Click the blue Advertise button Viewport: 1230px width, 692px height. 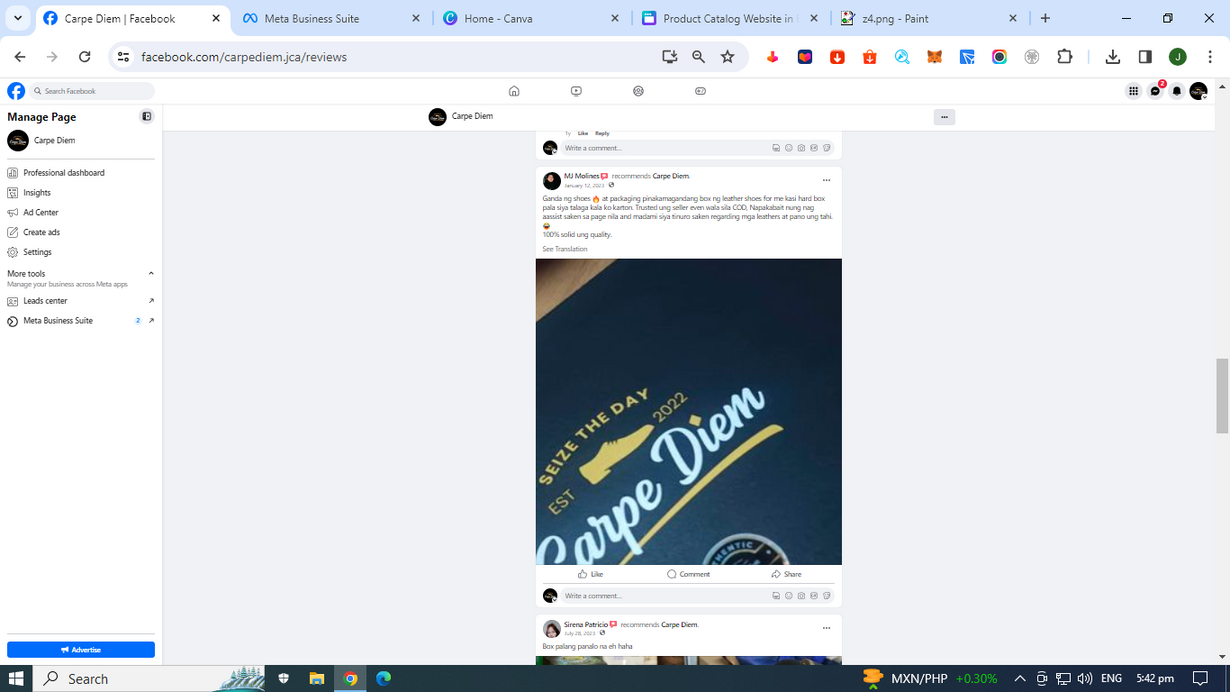pyautogui.click(x=81, y=650)
